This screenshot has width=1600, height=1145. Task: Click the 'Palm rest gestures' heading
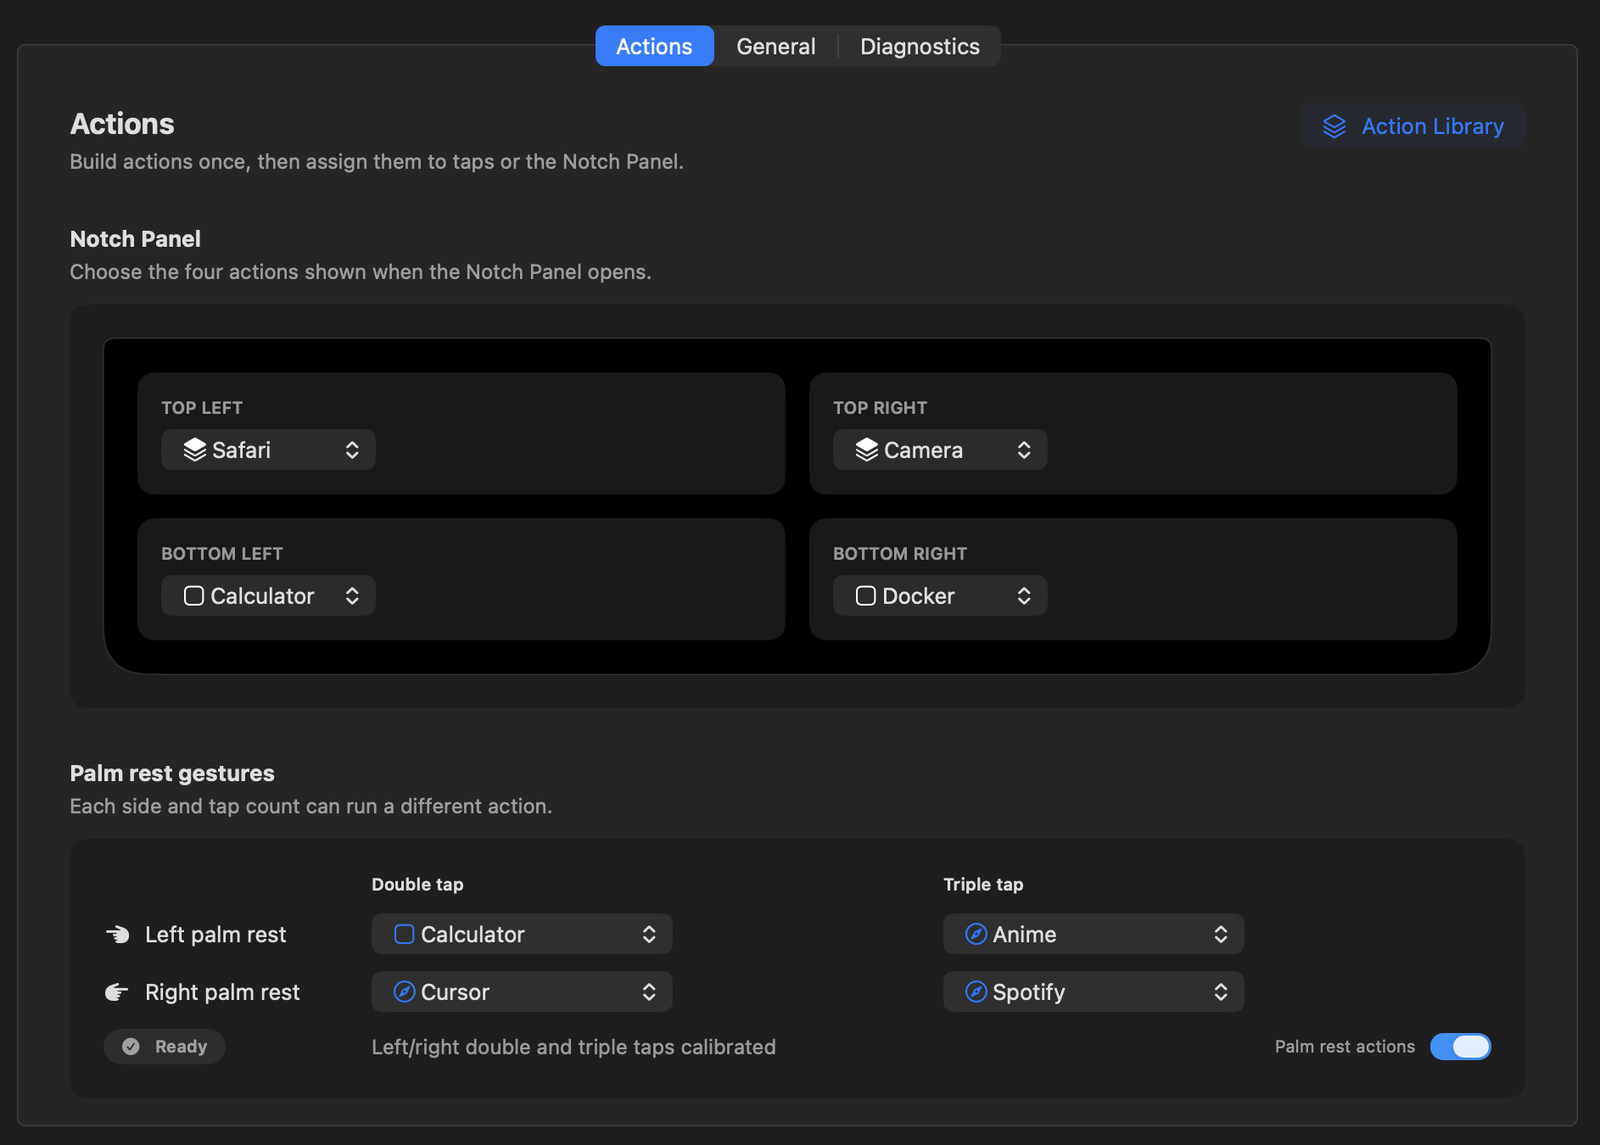click(x=172, y=773)
